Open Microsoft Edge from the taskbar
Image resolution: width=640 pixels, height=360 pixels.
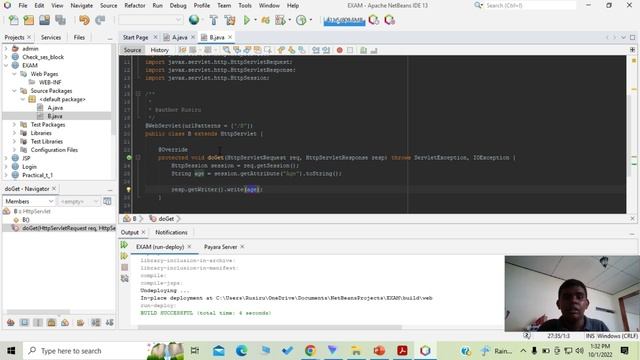242,351
